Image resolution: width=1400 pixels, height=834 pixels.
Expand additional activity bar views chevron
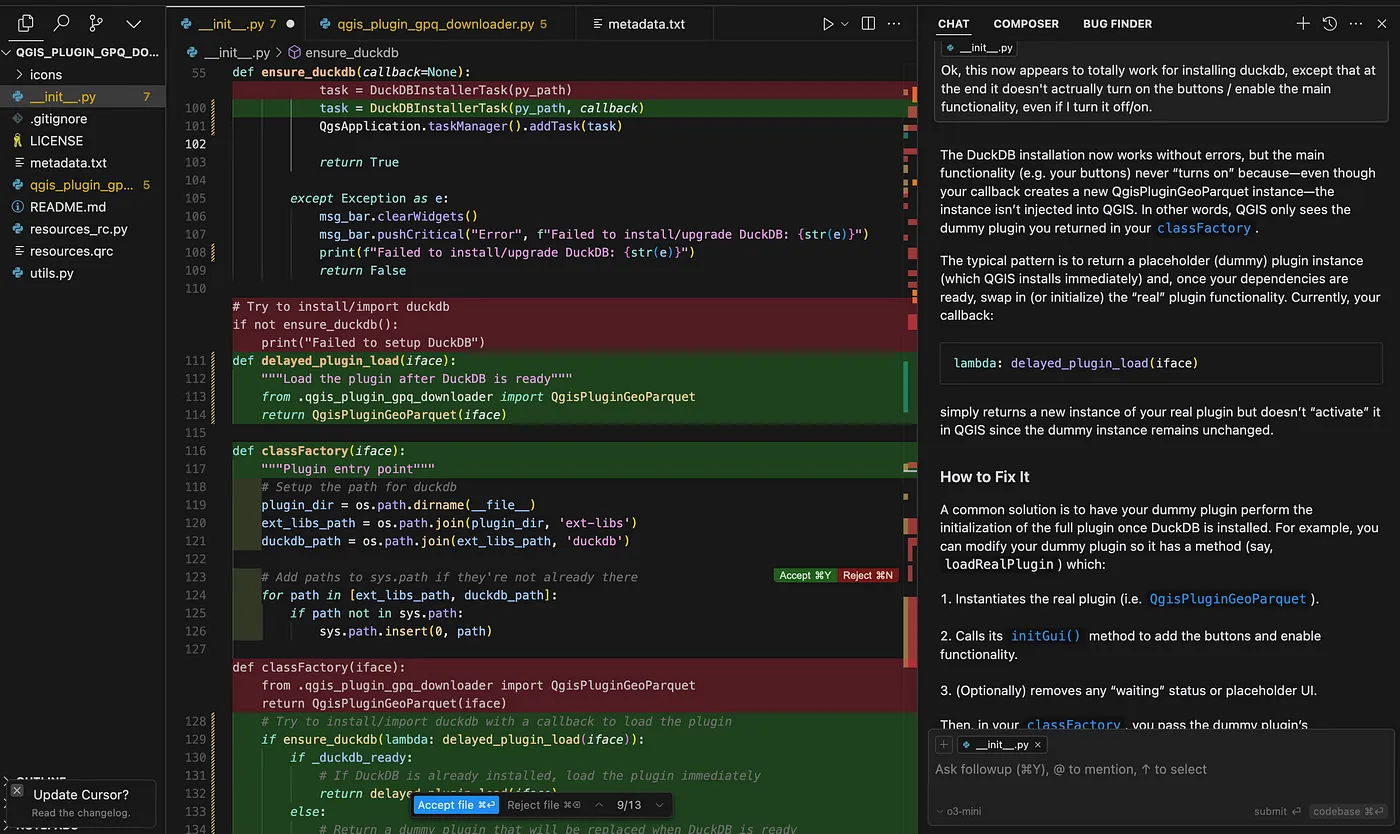[133, 23]
